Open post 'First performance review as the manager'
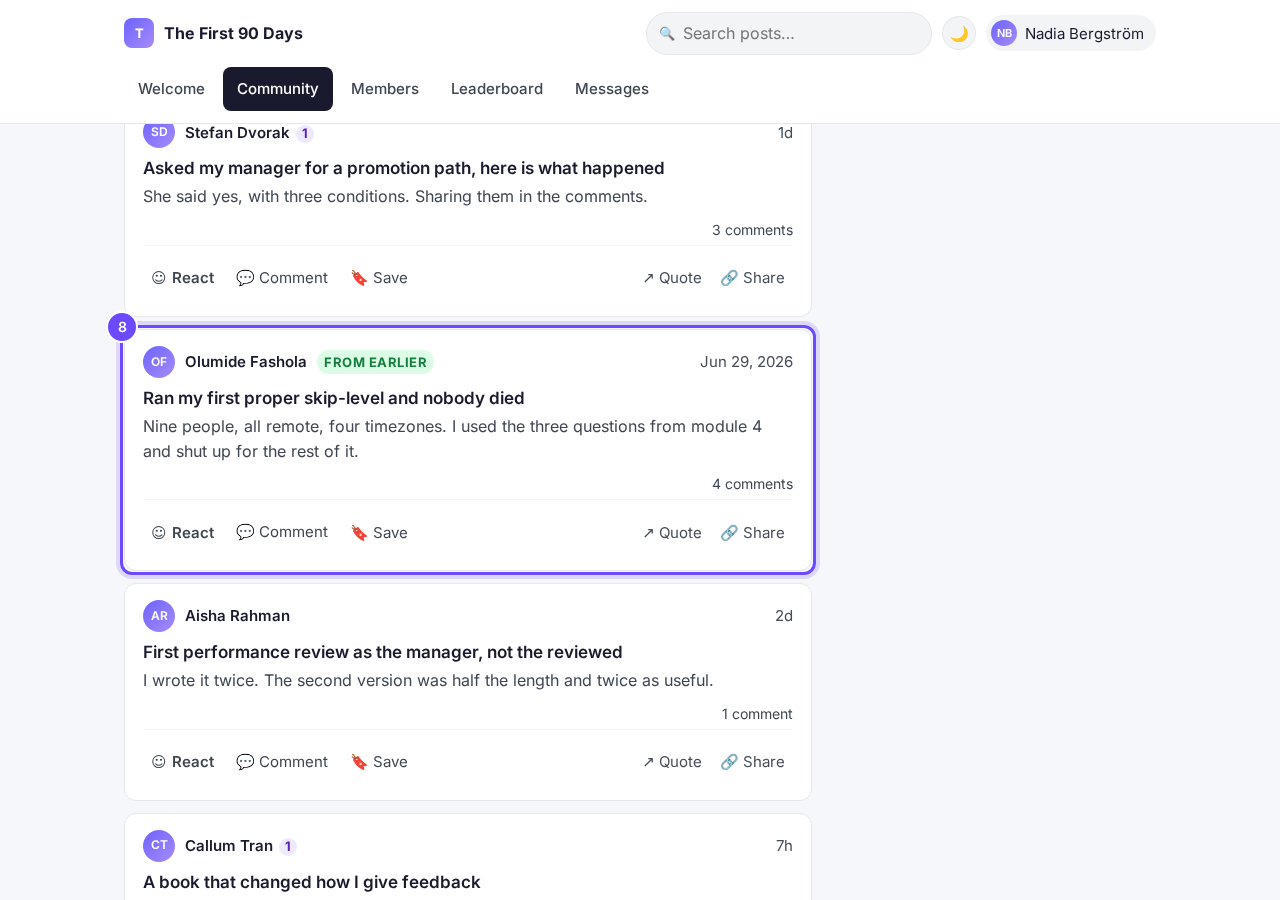This screenshot has height=900, width=1280. click(383, 652)
